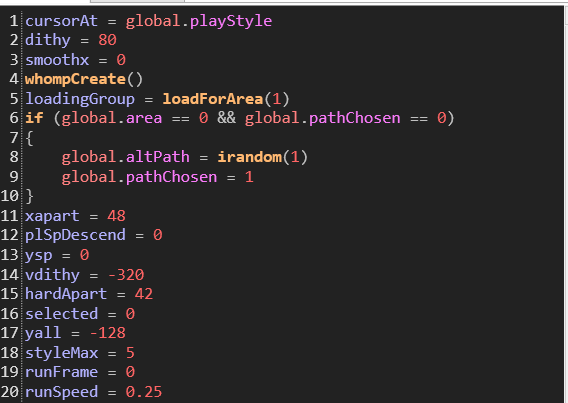This screenshot has width=568, height=403.
Task: Click the "hardApart" variable name
Action: (x=66, y=294)
